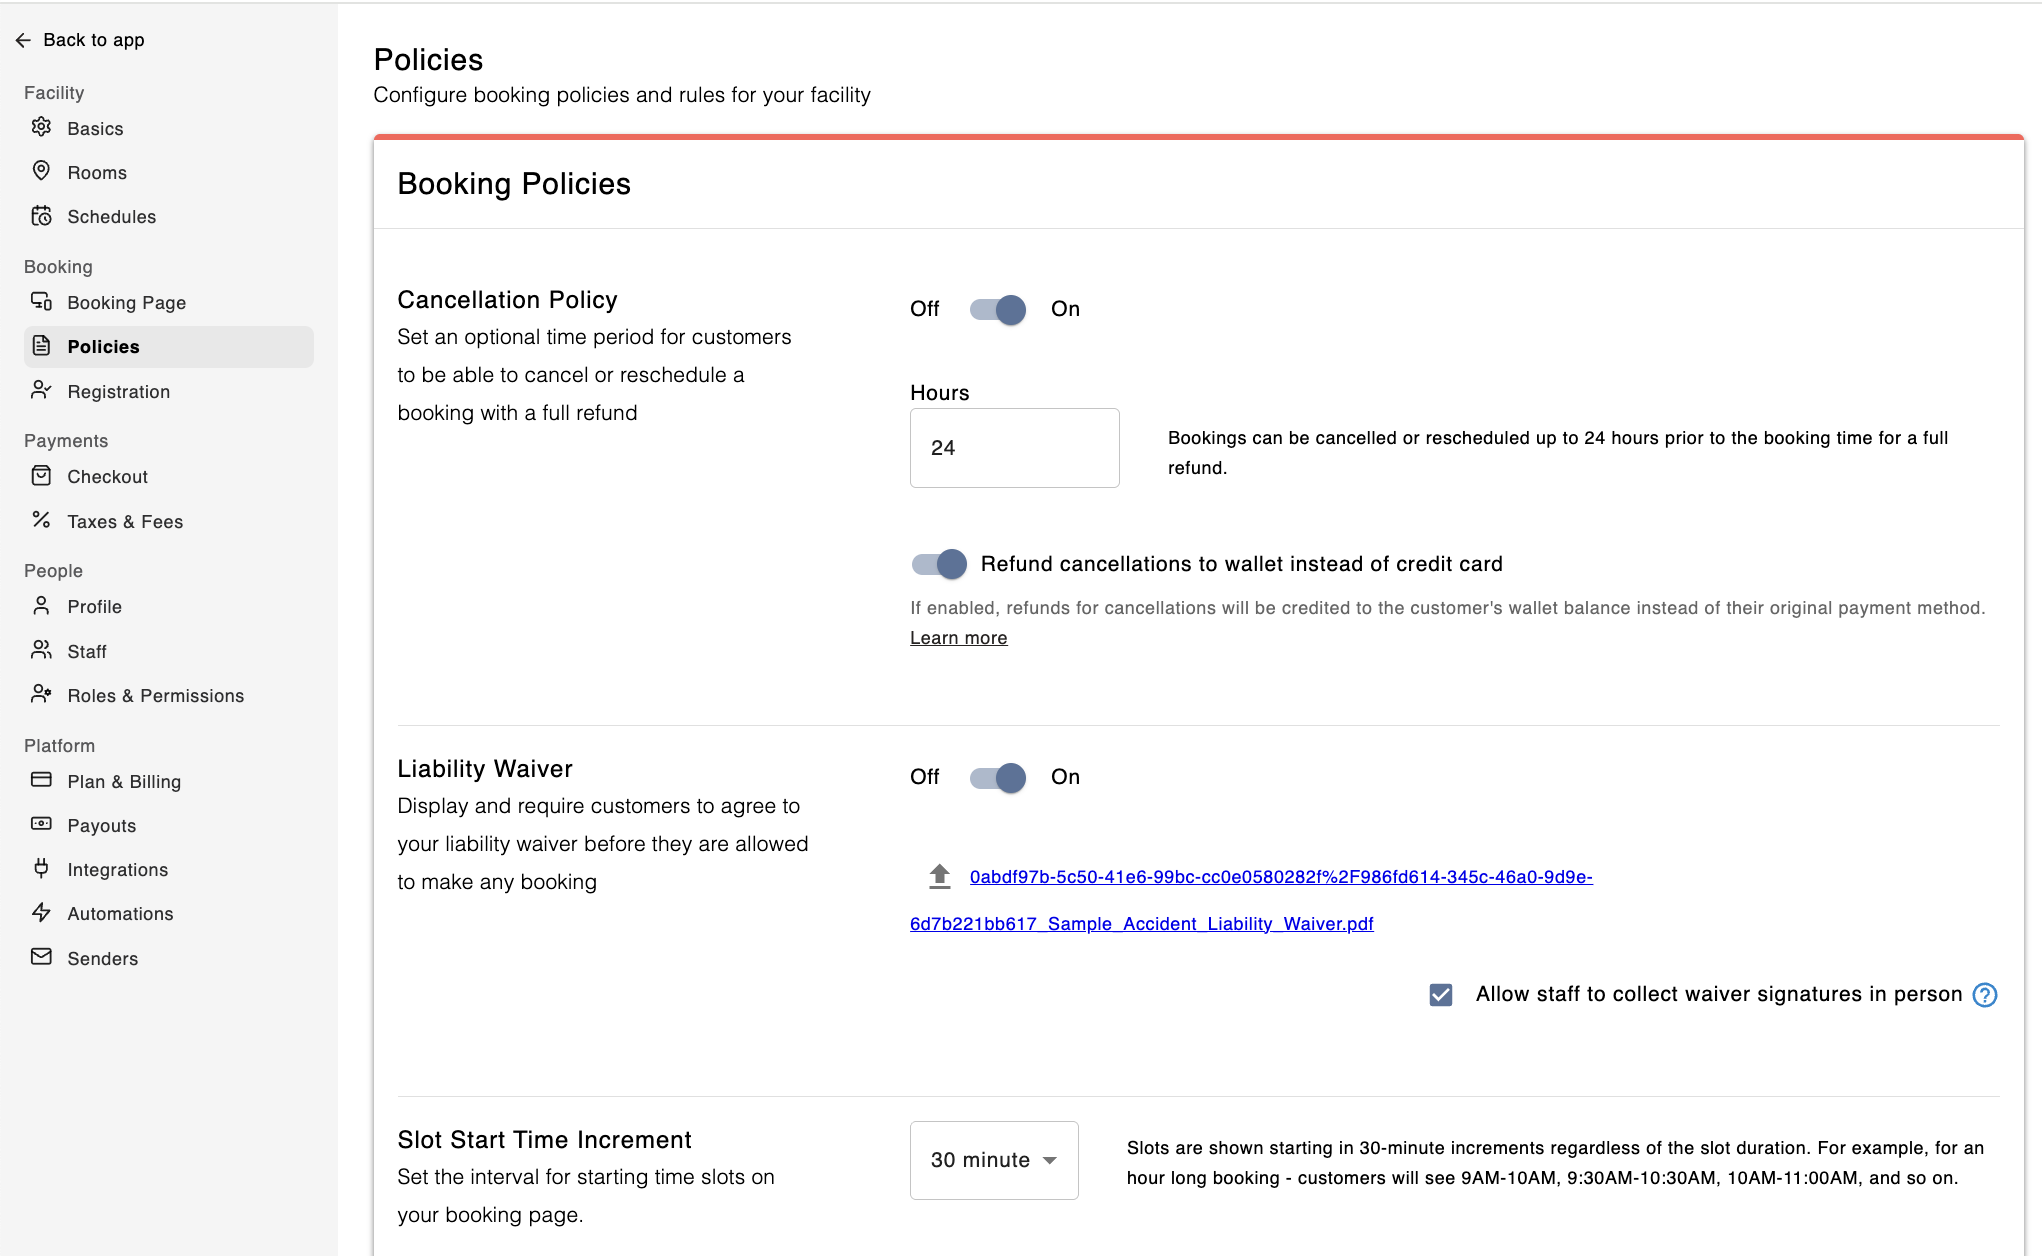
Task: Click the Rooms location pin icon
Action: pos(41,171)
